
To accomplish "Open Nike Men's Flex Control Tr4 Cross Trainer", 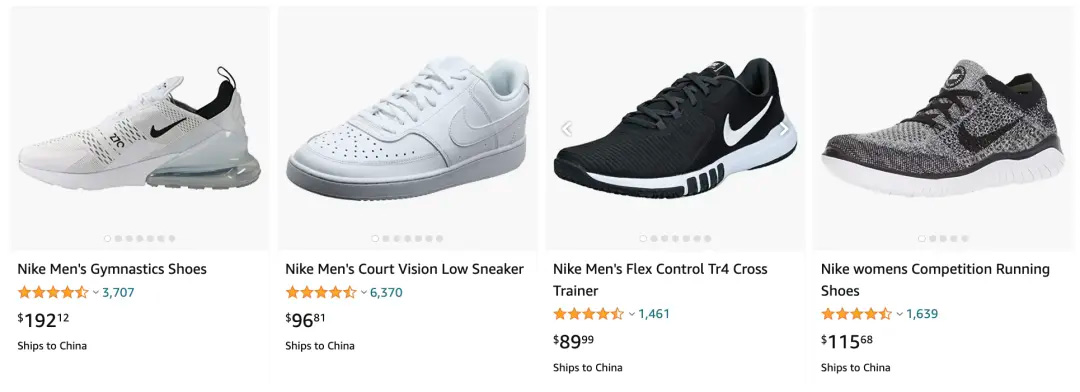I will [660, 279].
